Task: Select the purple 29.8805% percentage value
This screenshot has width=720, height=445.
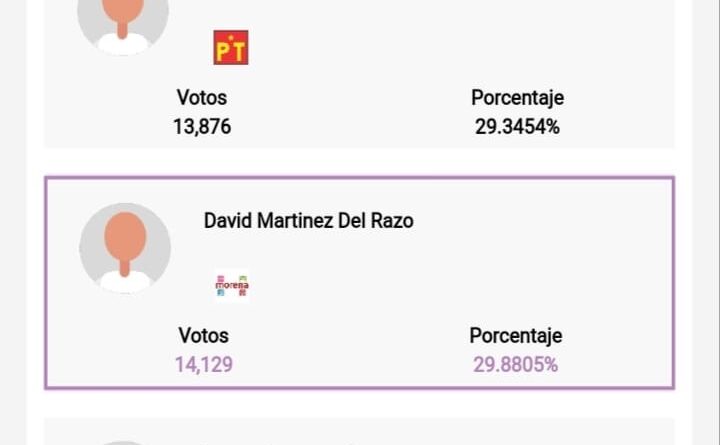Action: [516, 365]
